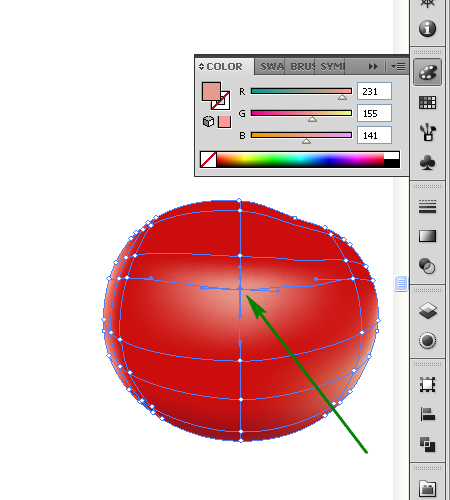Click the R value field showing 231
This screenshot has width=450, height=500.
[374, 91]
